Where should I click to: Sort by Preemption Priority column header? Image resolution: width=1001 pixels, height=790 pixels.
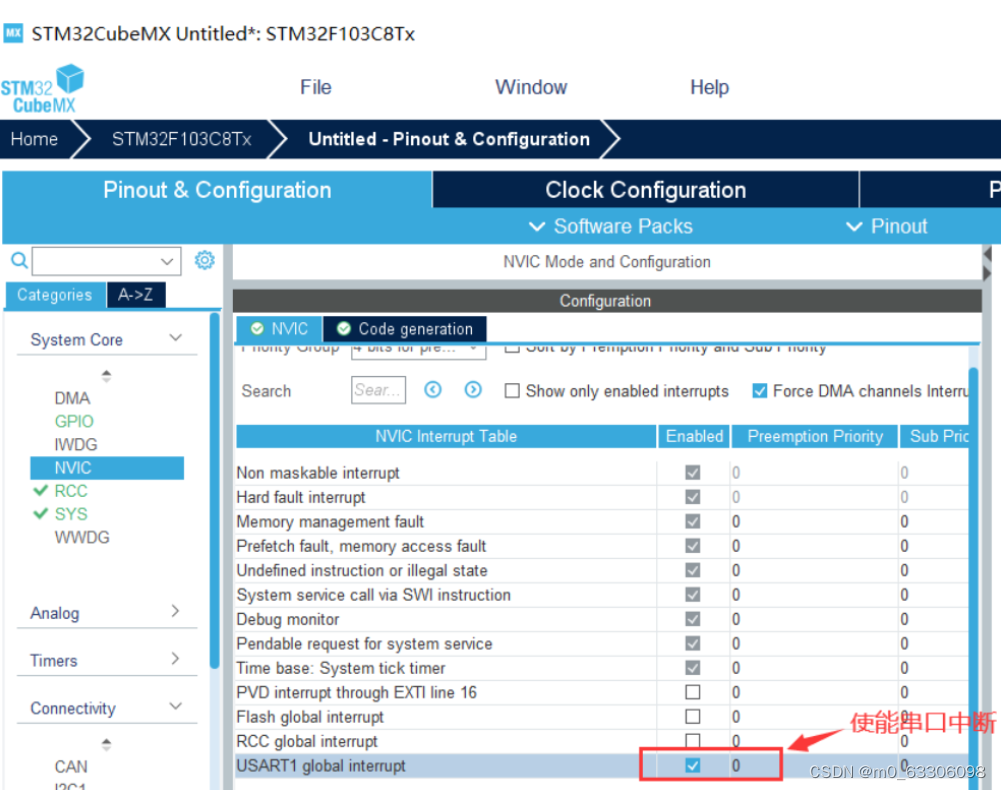click(815, 436)
